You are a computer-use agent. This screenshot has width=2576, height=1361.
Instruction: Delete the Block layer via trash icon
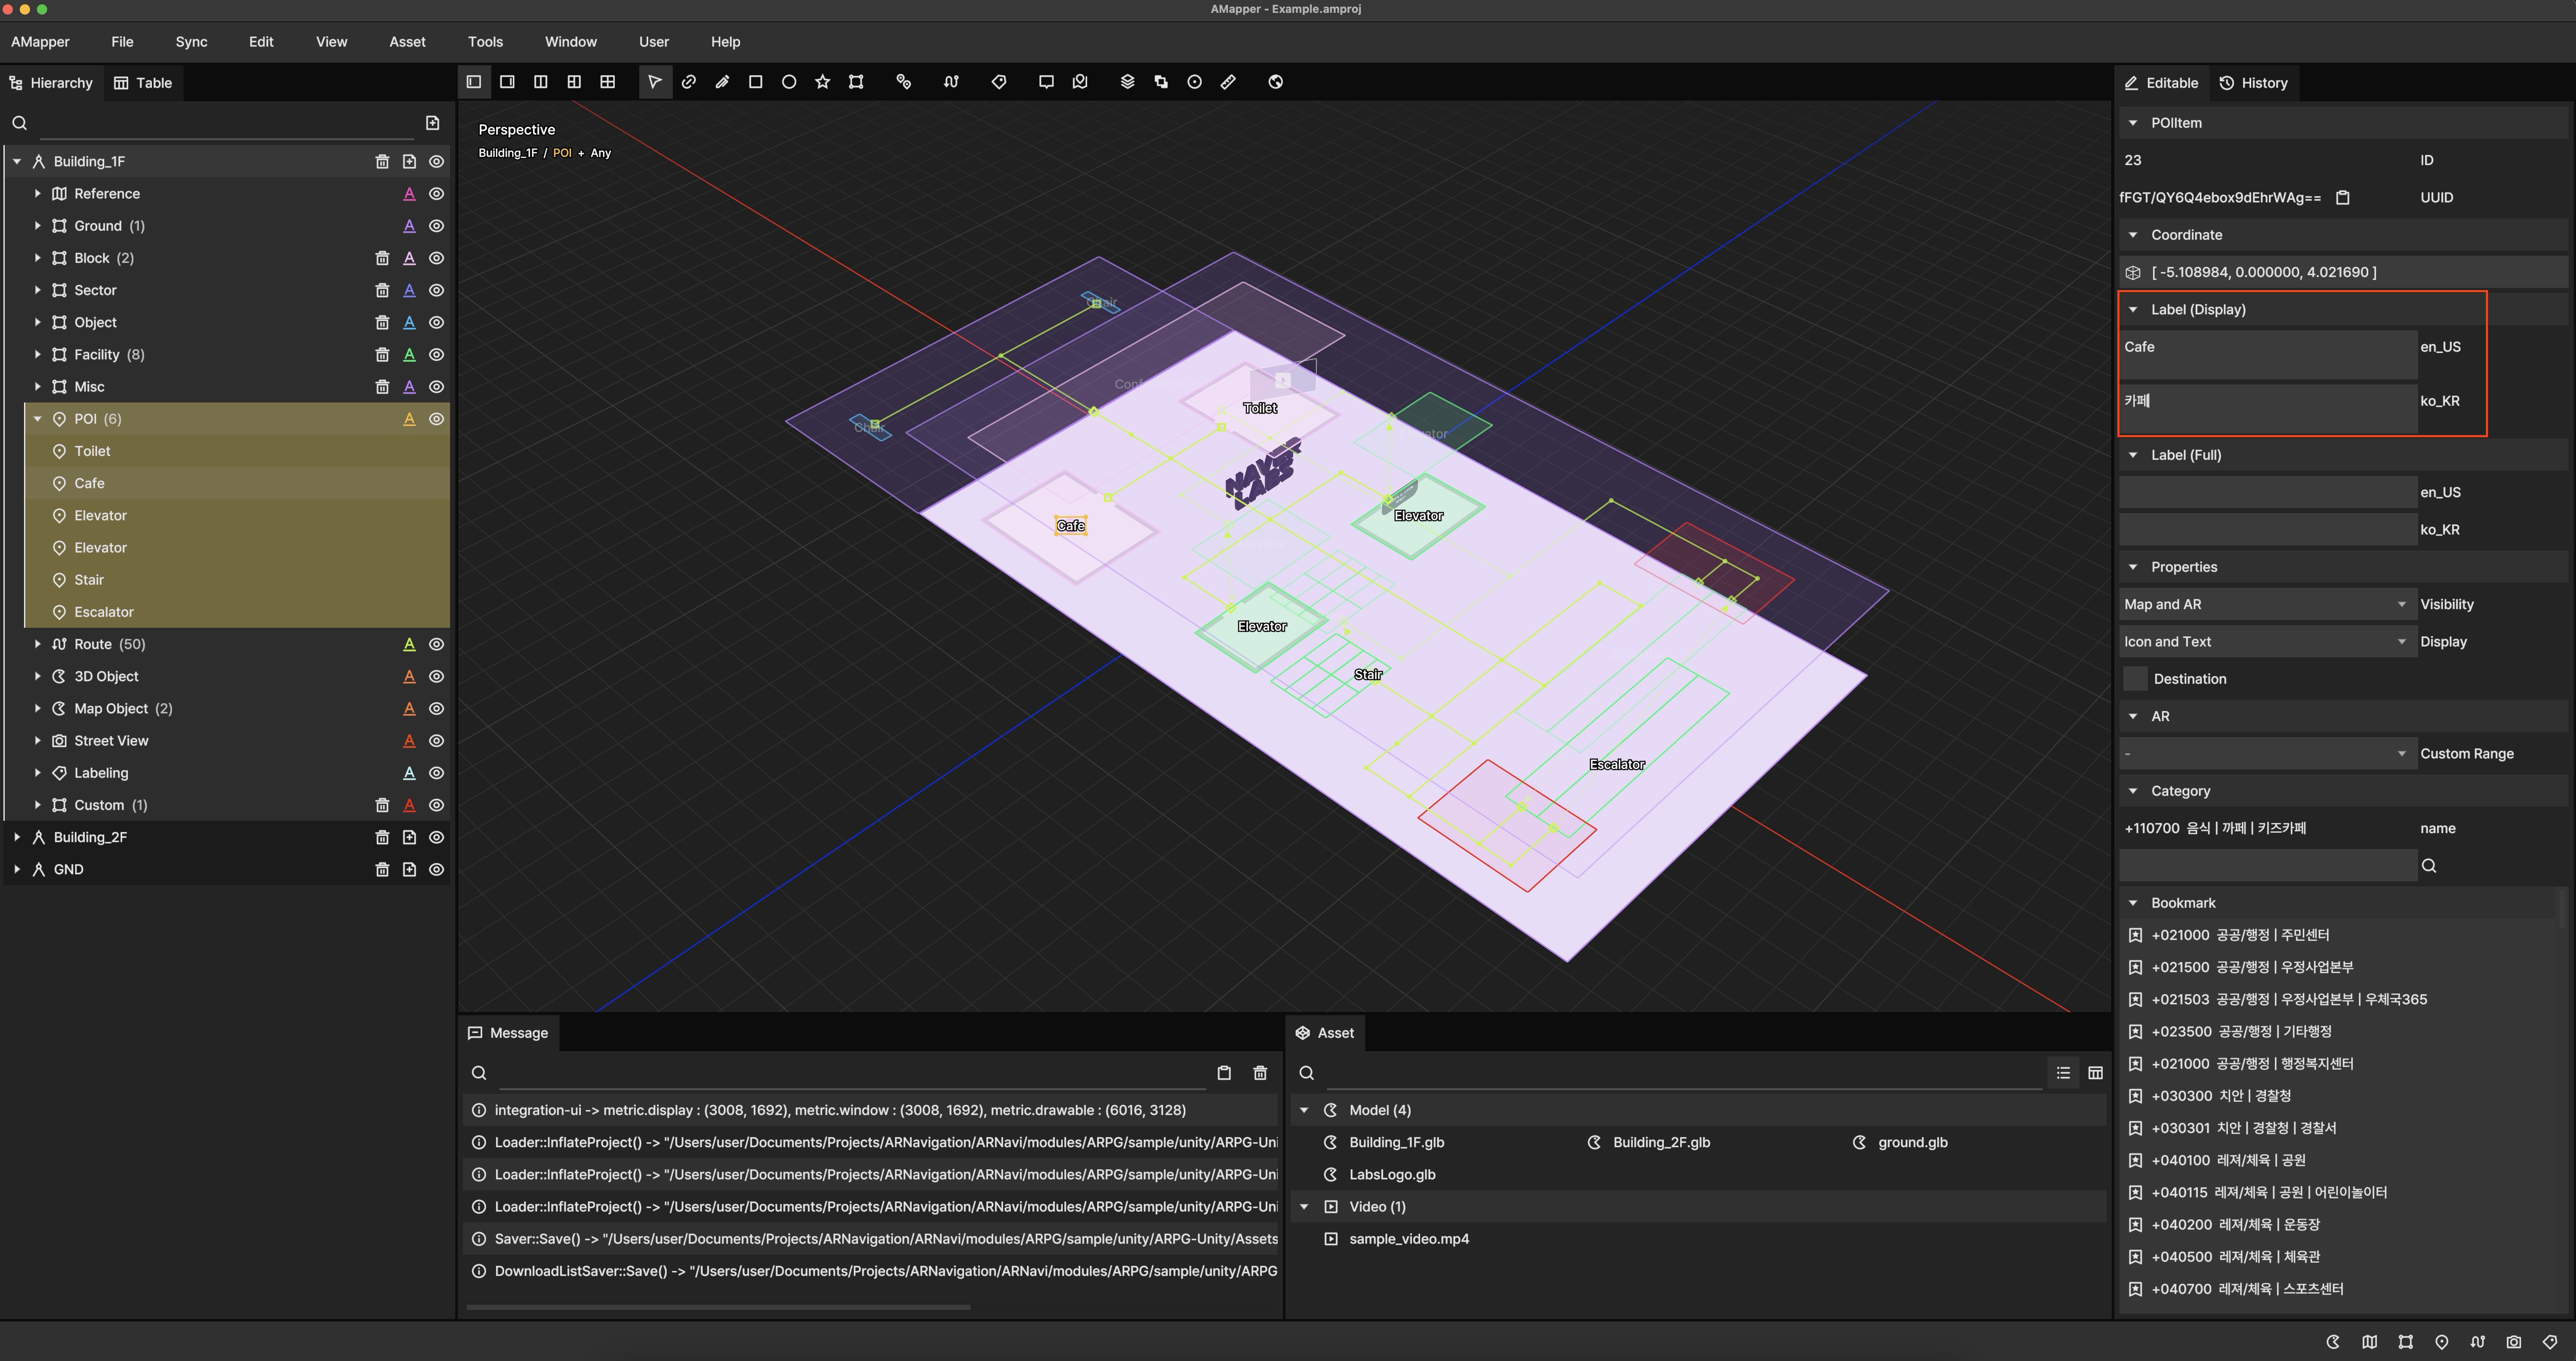[382, 258]
